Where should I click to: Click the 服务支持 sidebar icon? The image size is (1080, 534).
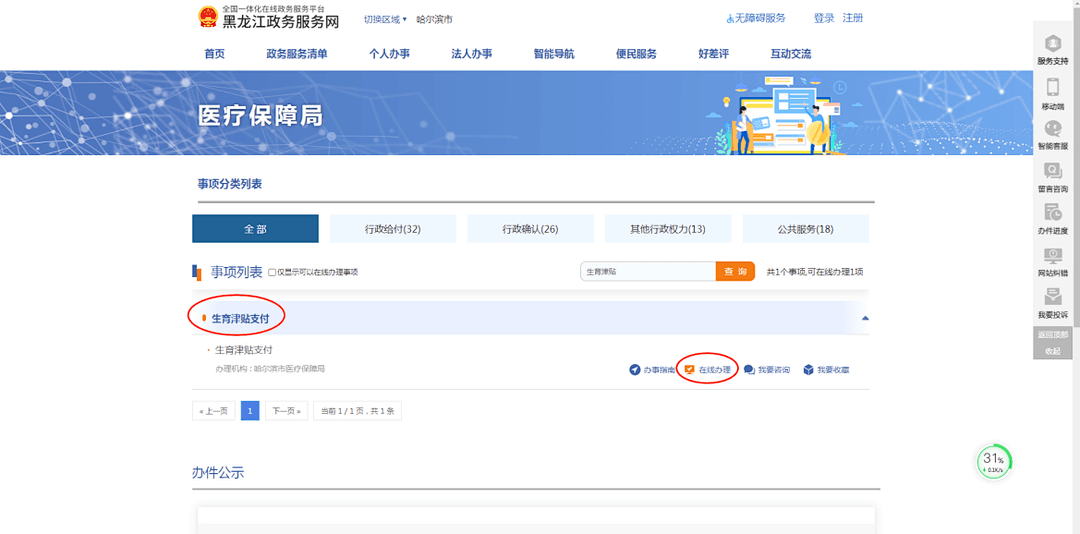pos(1052,45)
